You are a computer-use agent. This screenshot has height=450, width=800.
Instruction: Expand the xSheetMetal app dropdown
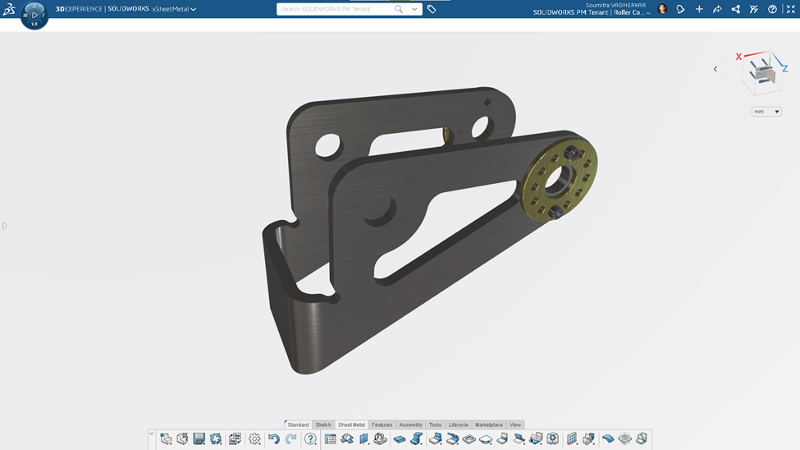193,9
